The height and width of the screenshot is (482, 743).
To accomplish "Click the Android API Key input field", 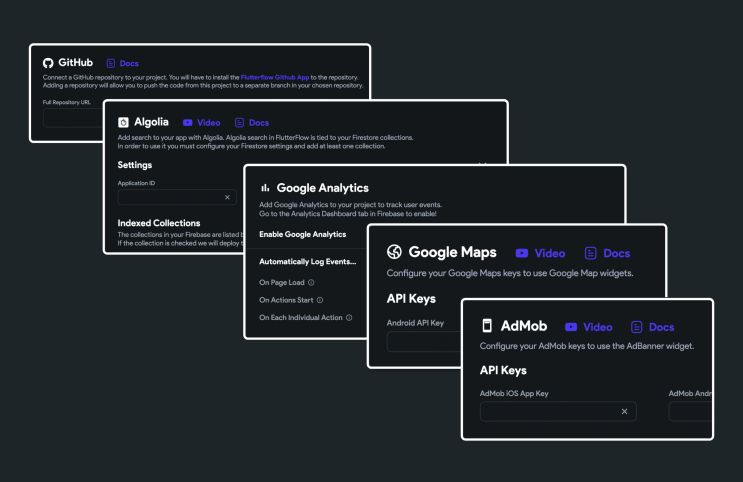I will (424, 342).
